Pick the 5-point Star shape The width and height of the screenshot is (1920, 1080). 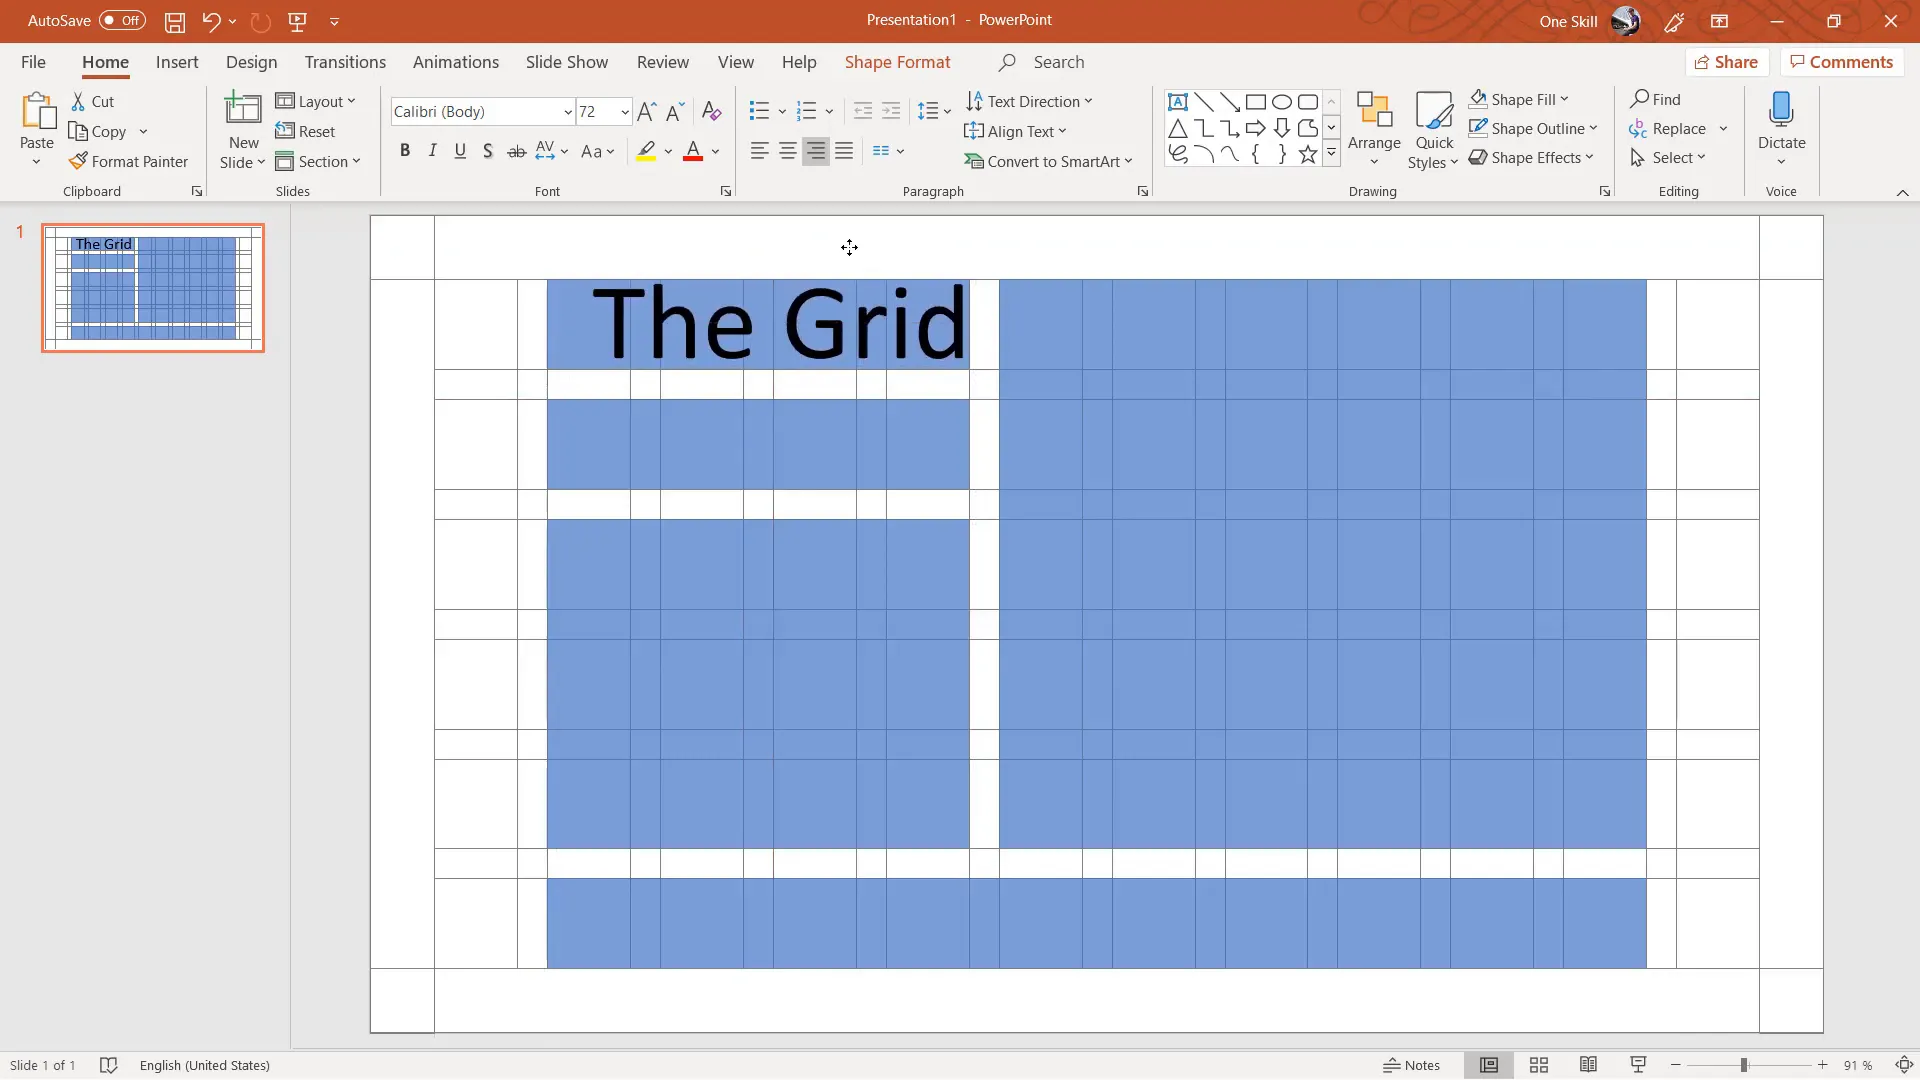click(x=1308, y=154)
